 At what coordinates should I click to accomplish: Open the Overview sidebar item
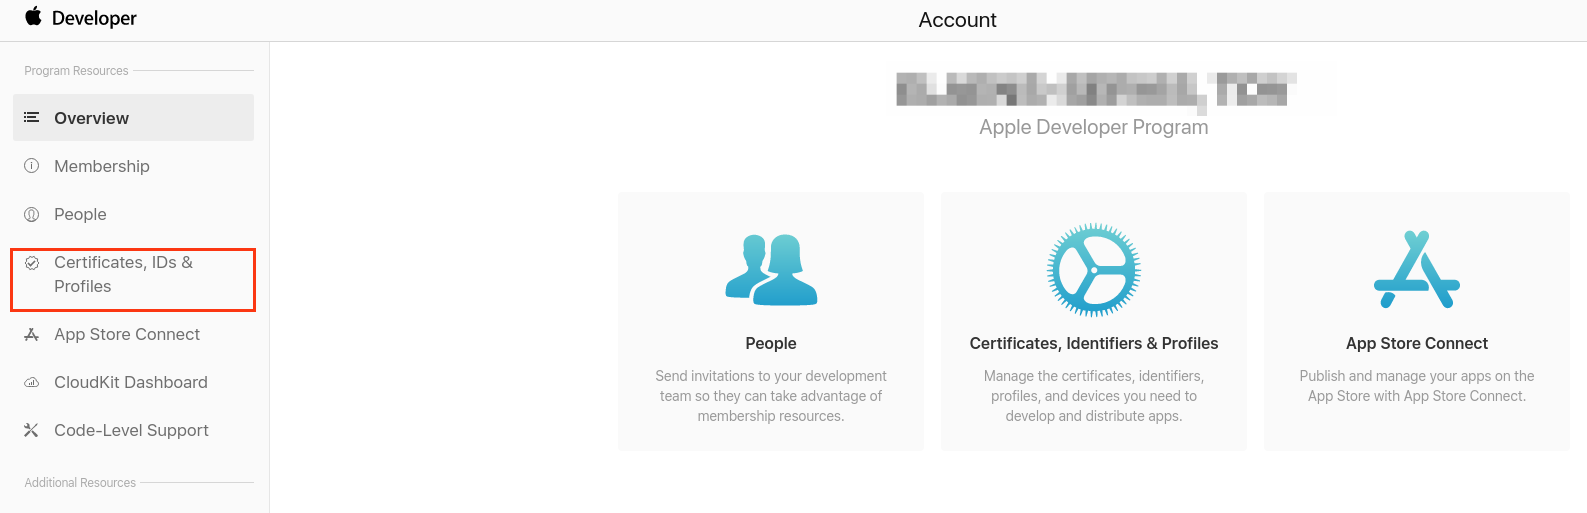pyautogui.click(x=133, y=118)
